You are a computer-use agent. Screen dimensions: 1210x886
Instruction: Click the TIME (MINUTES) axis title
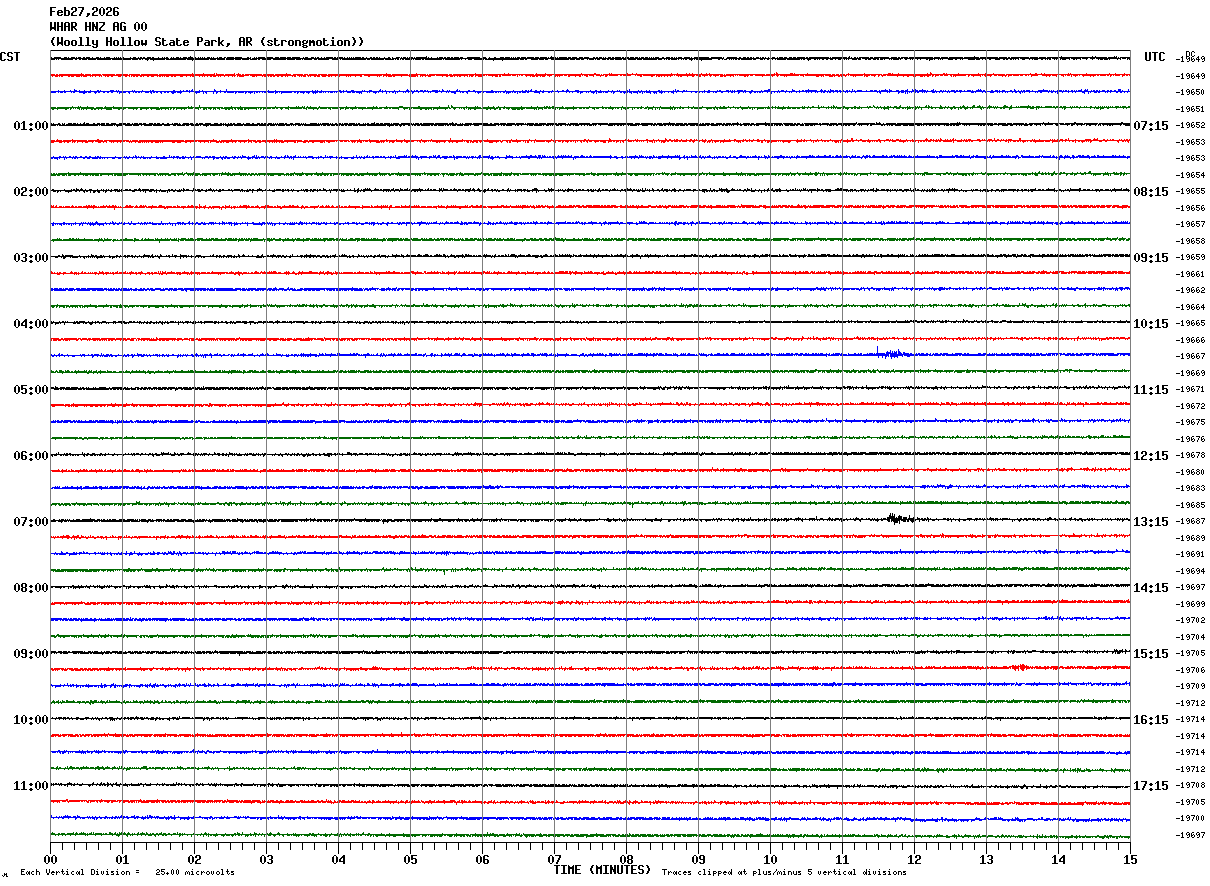(x=602, y=870)
